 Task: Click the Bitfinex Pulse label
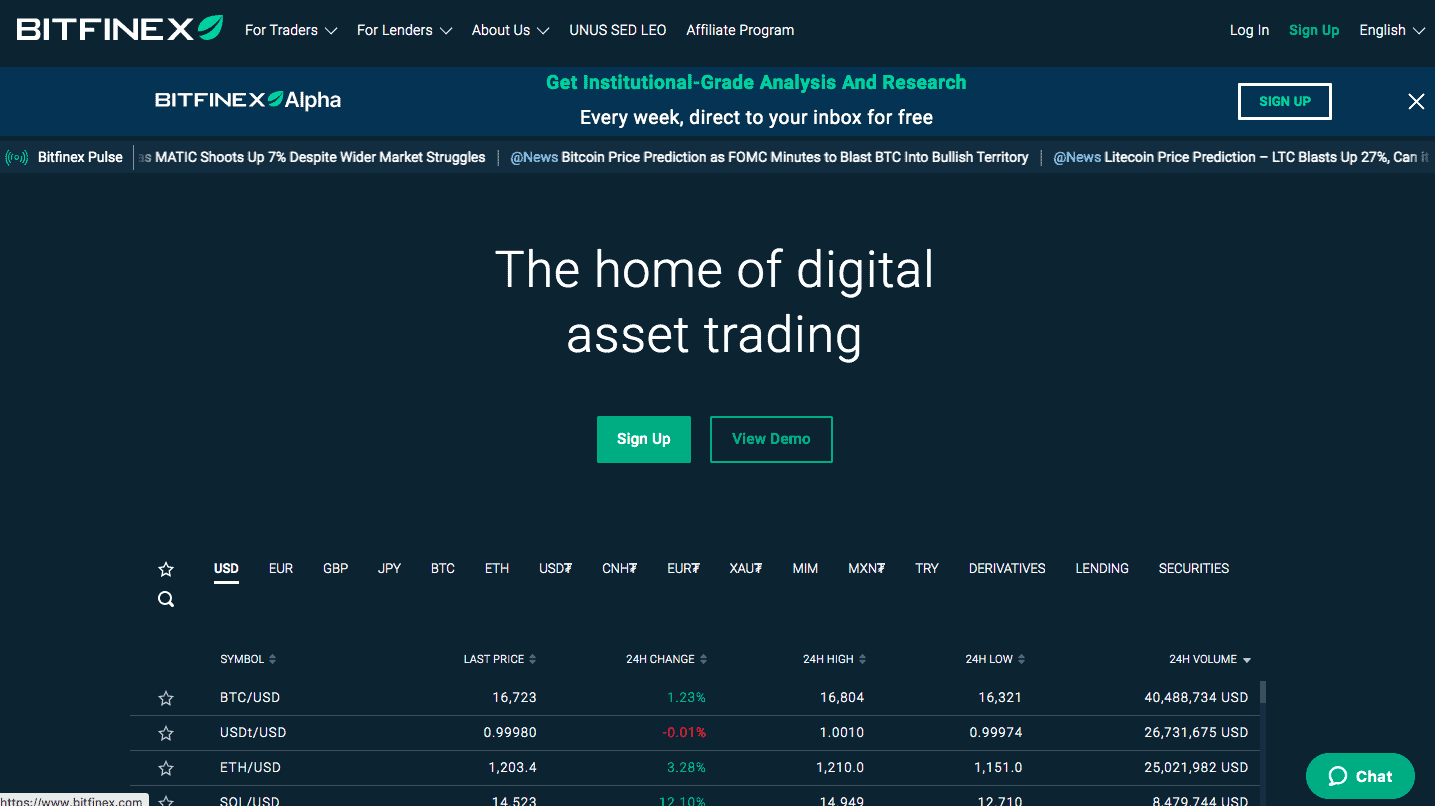[80, 157]
